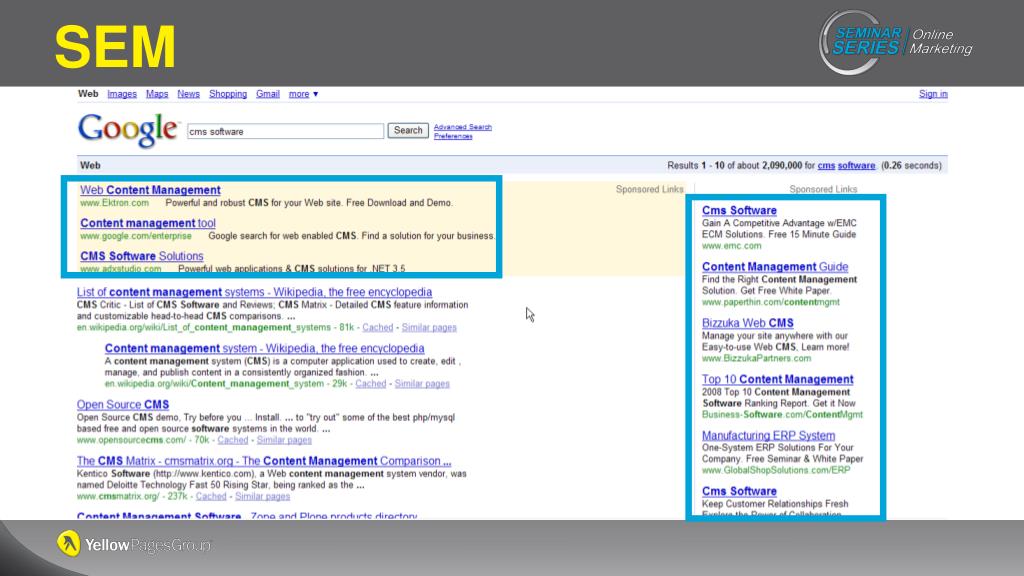
Task: Open the 'CMS Software Solutions' sponsored ad
Action: [142, 256]
